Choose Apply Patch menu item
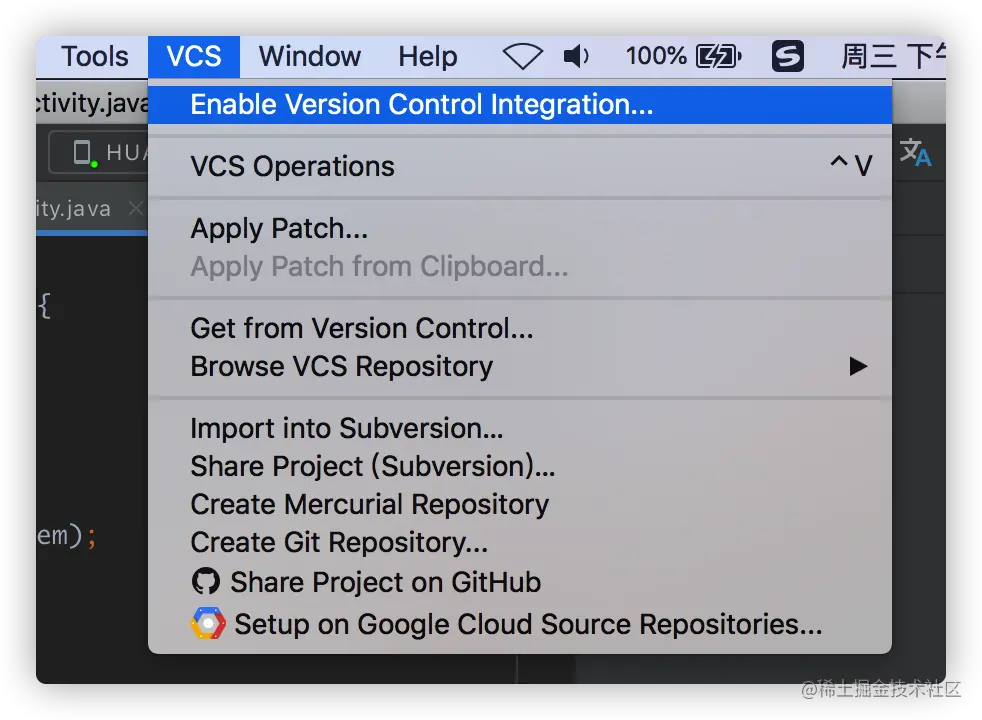This screenshot has width=982, height=720. point(279,228)
